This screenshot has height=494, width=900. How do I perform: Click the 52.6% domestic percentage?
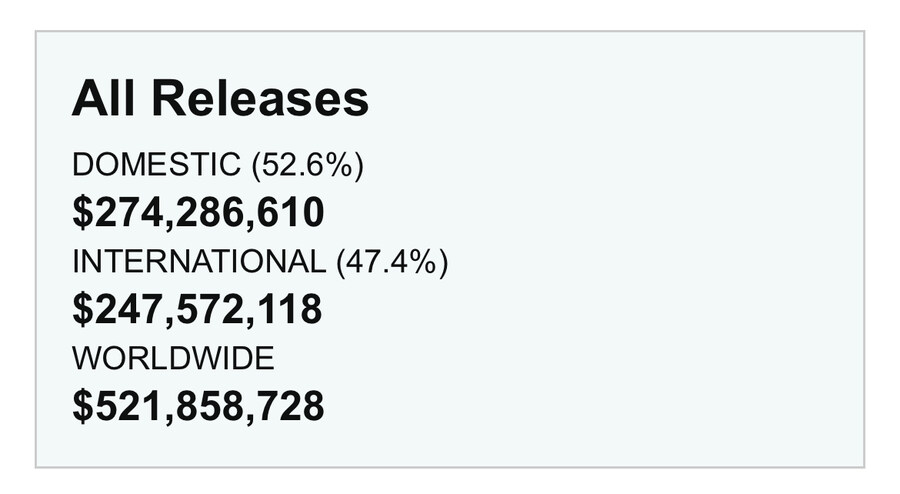(308, 165)
